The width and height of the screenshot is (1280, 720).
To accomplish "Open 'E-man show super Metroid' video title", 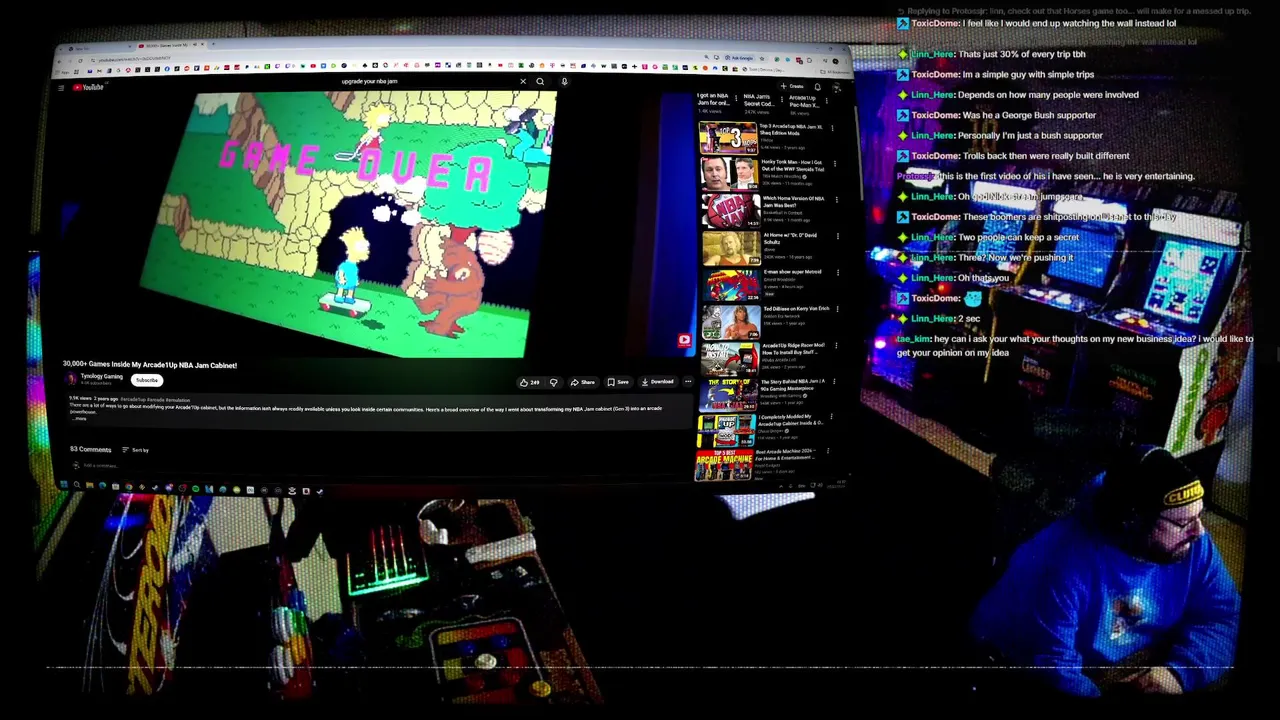I will 790,272.
